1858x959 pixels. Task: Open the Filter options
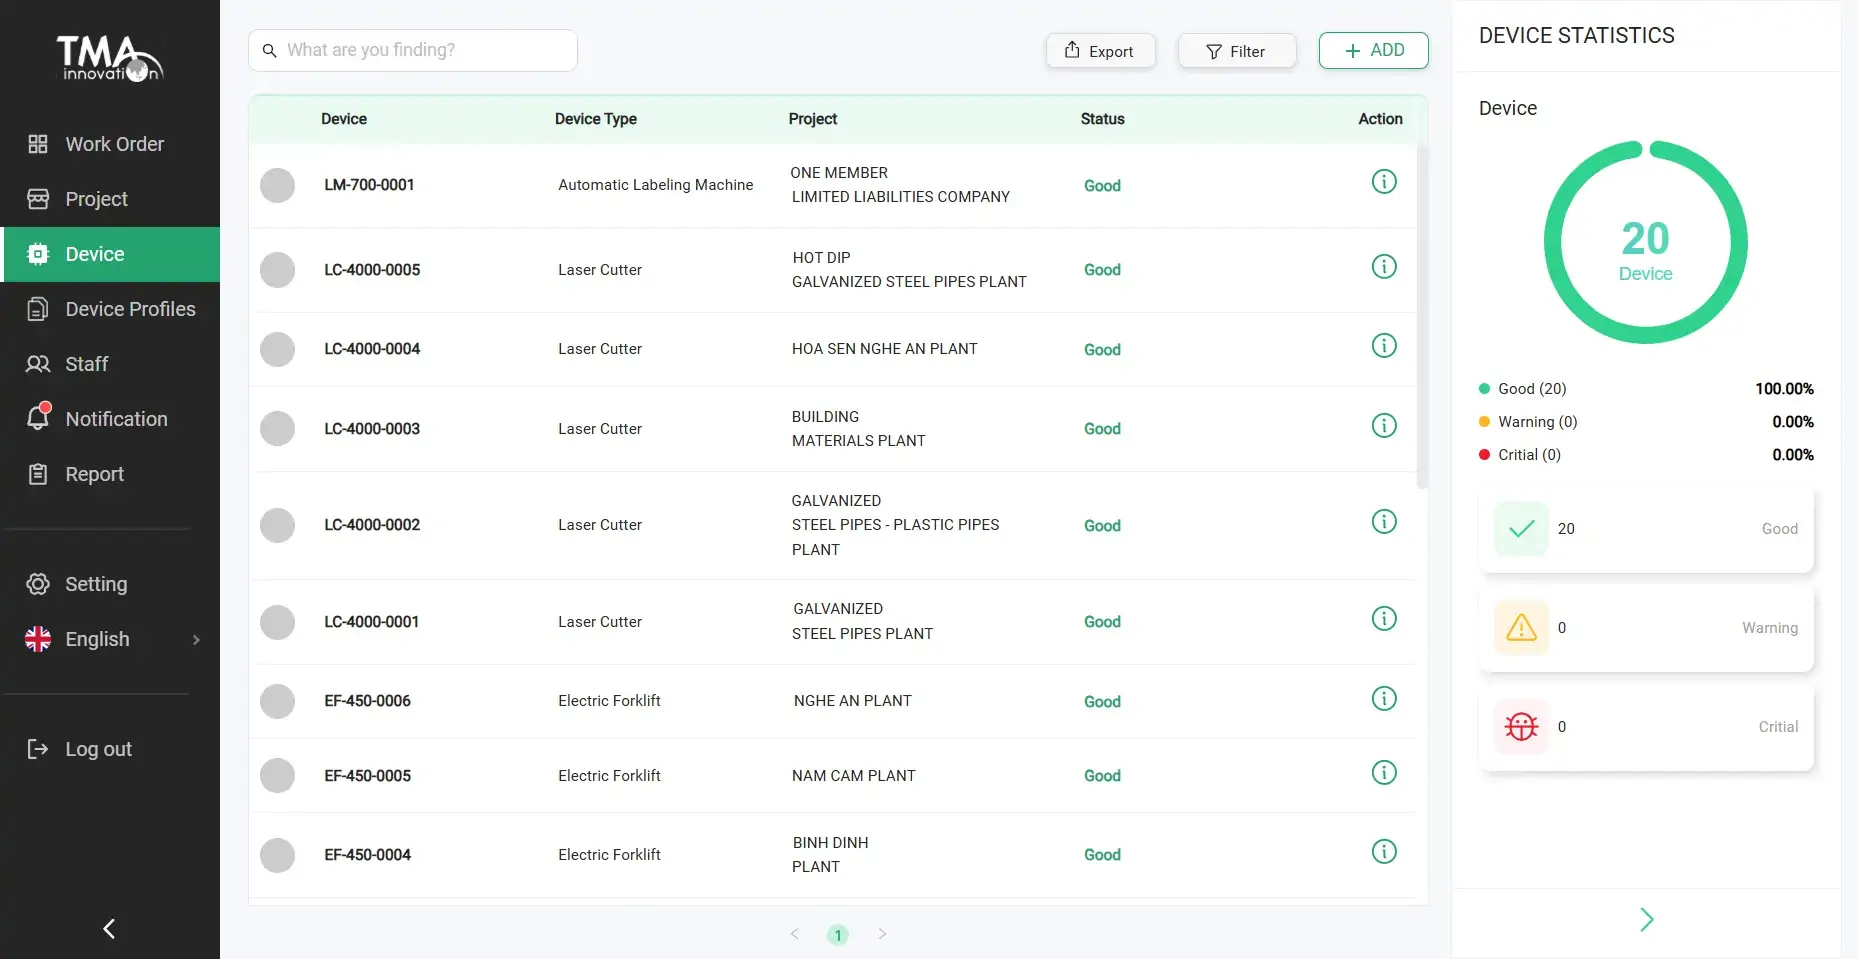click(1236, 51)
